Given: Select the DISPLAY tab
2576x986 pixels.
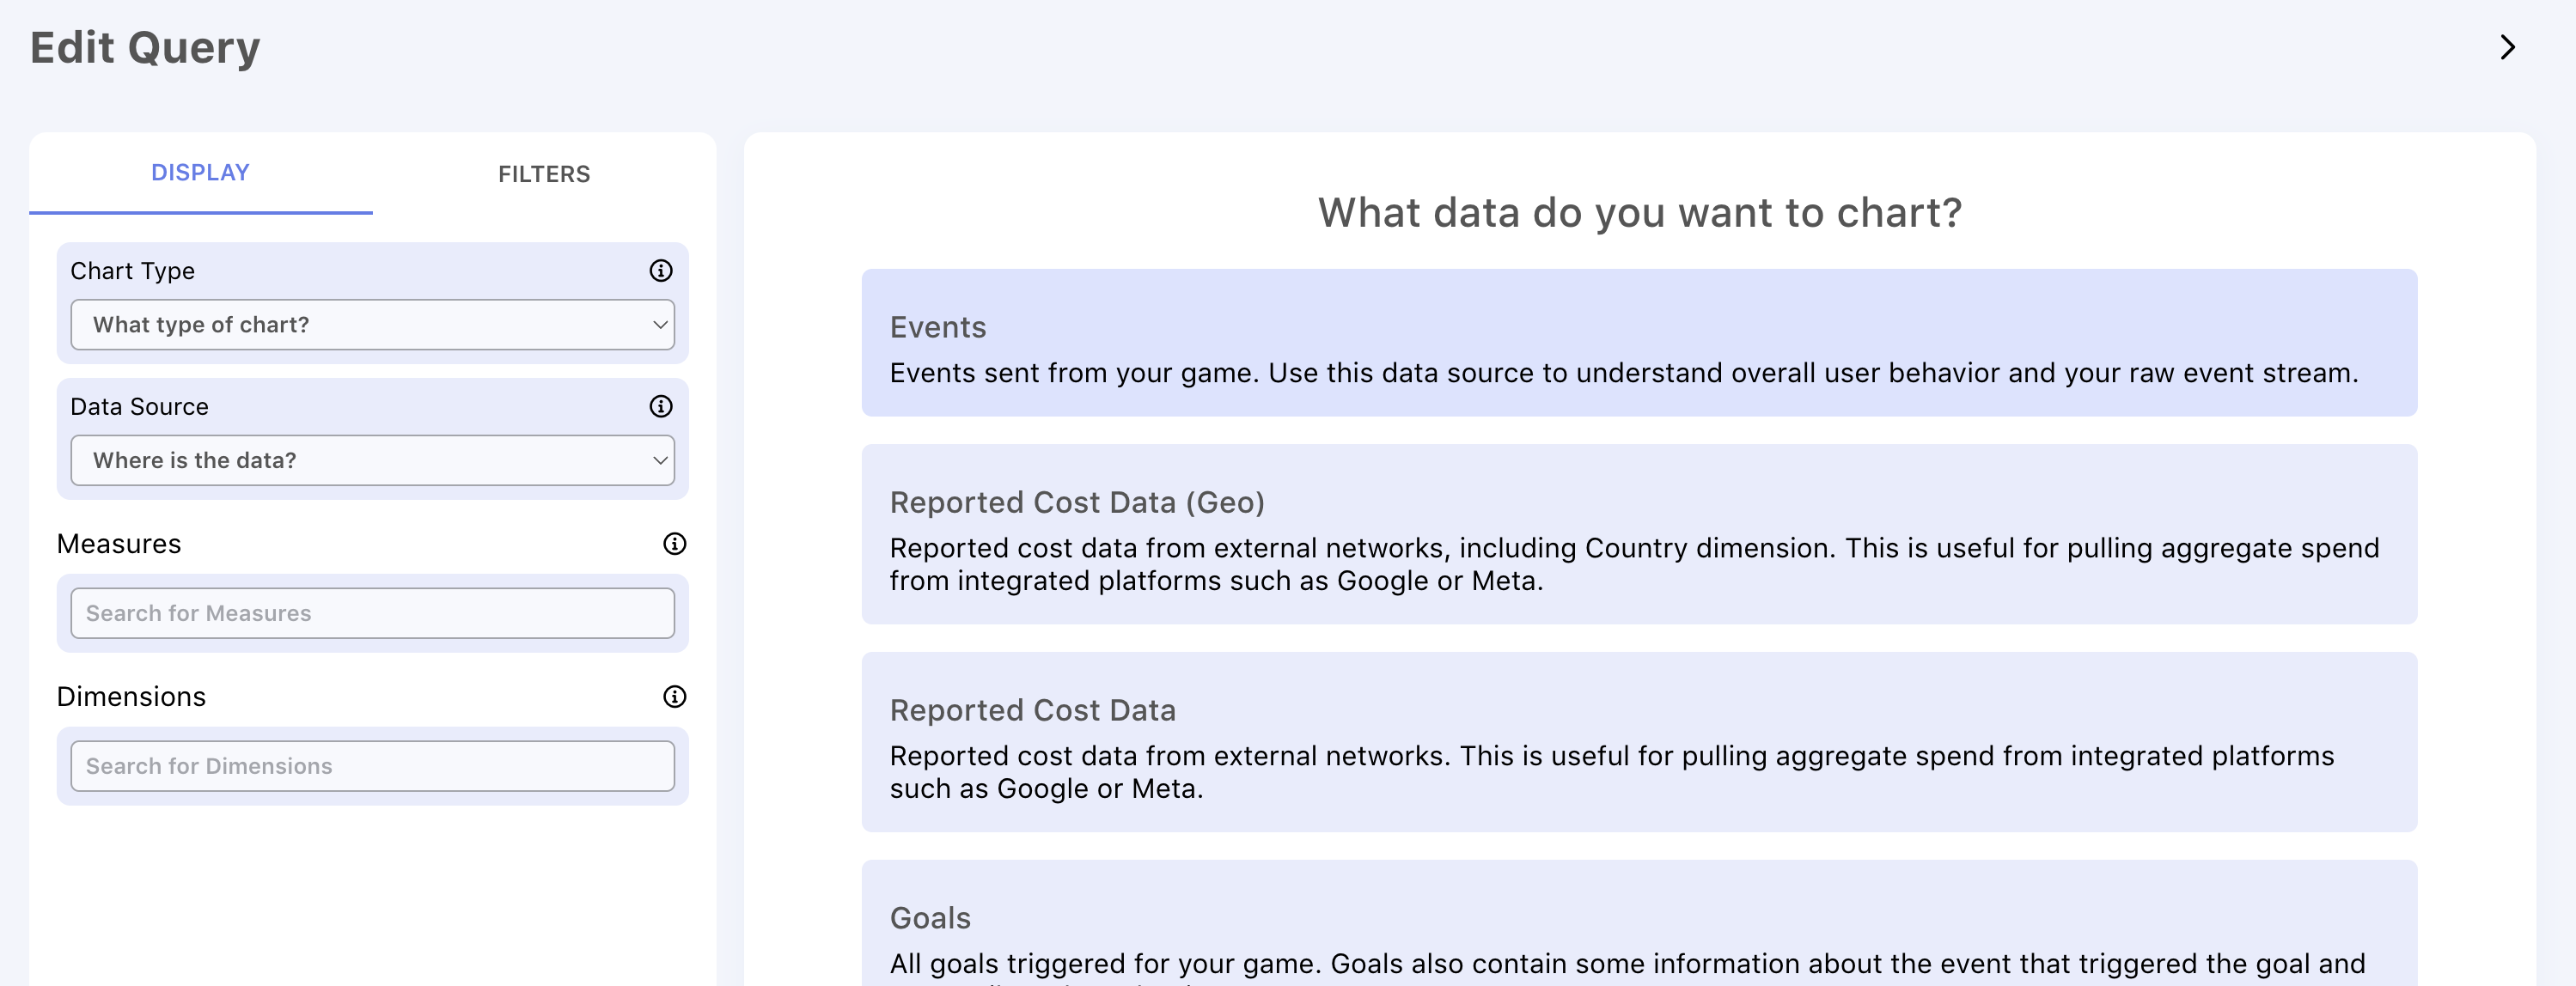Looking at the screenshot, I should pos(200,173).
